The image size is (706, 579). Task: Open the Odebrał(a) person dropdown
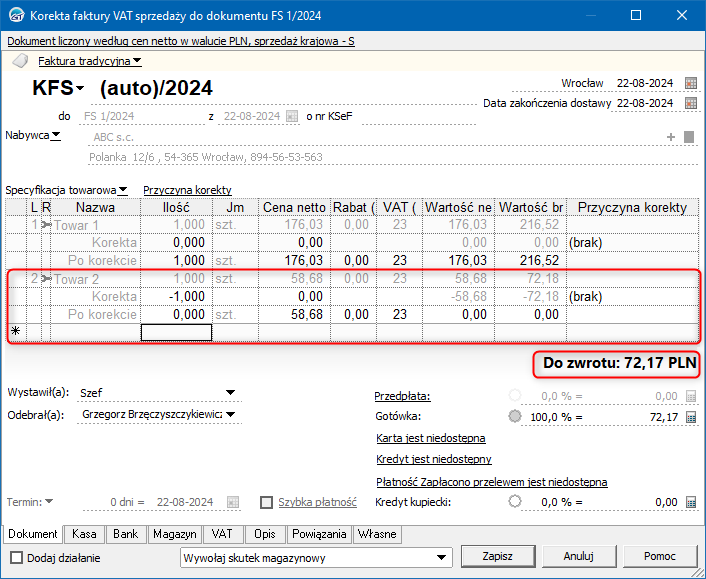coord(231,414)
